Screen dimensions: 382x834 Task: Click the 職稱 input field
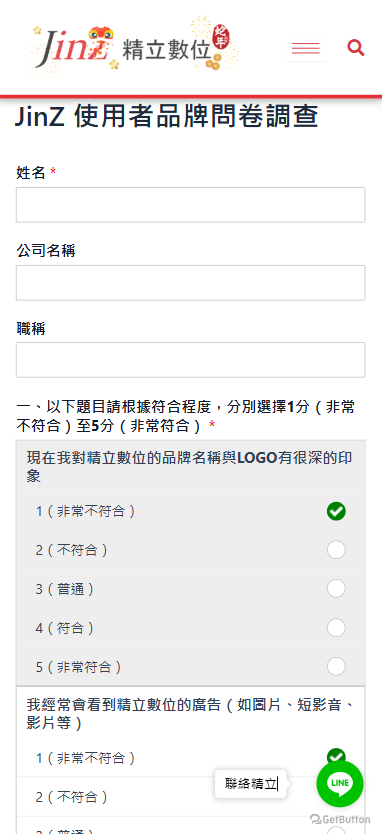[x=190, y=360]
